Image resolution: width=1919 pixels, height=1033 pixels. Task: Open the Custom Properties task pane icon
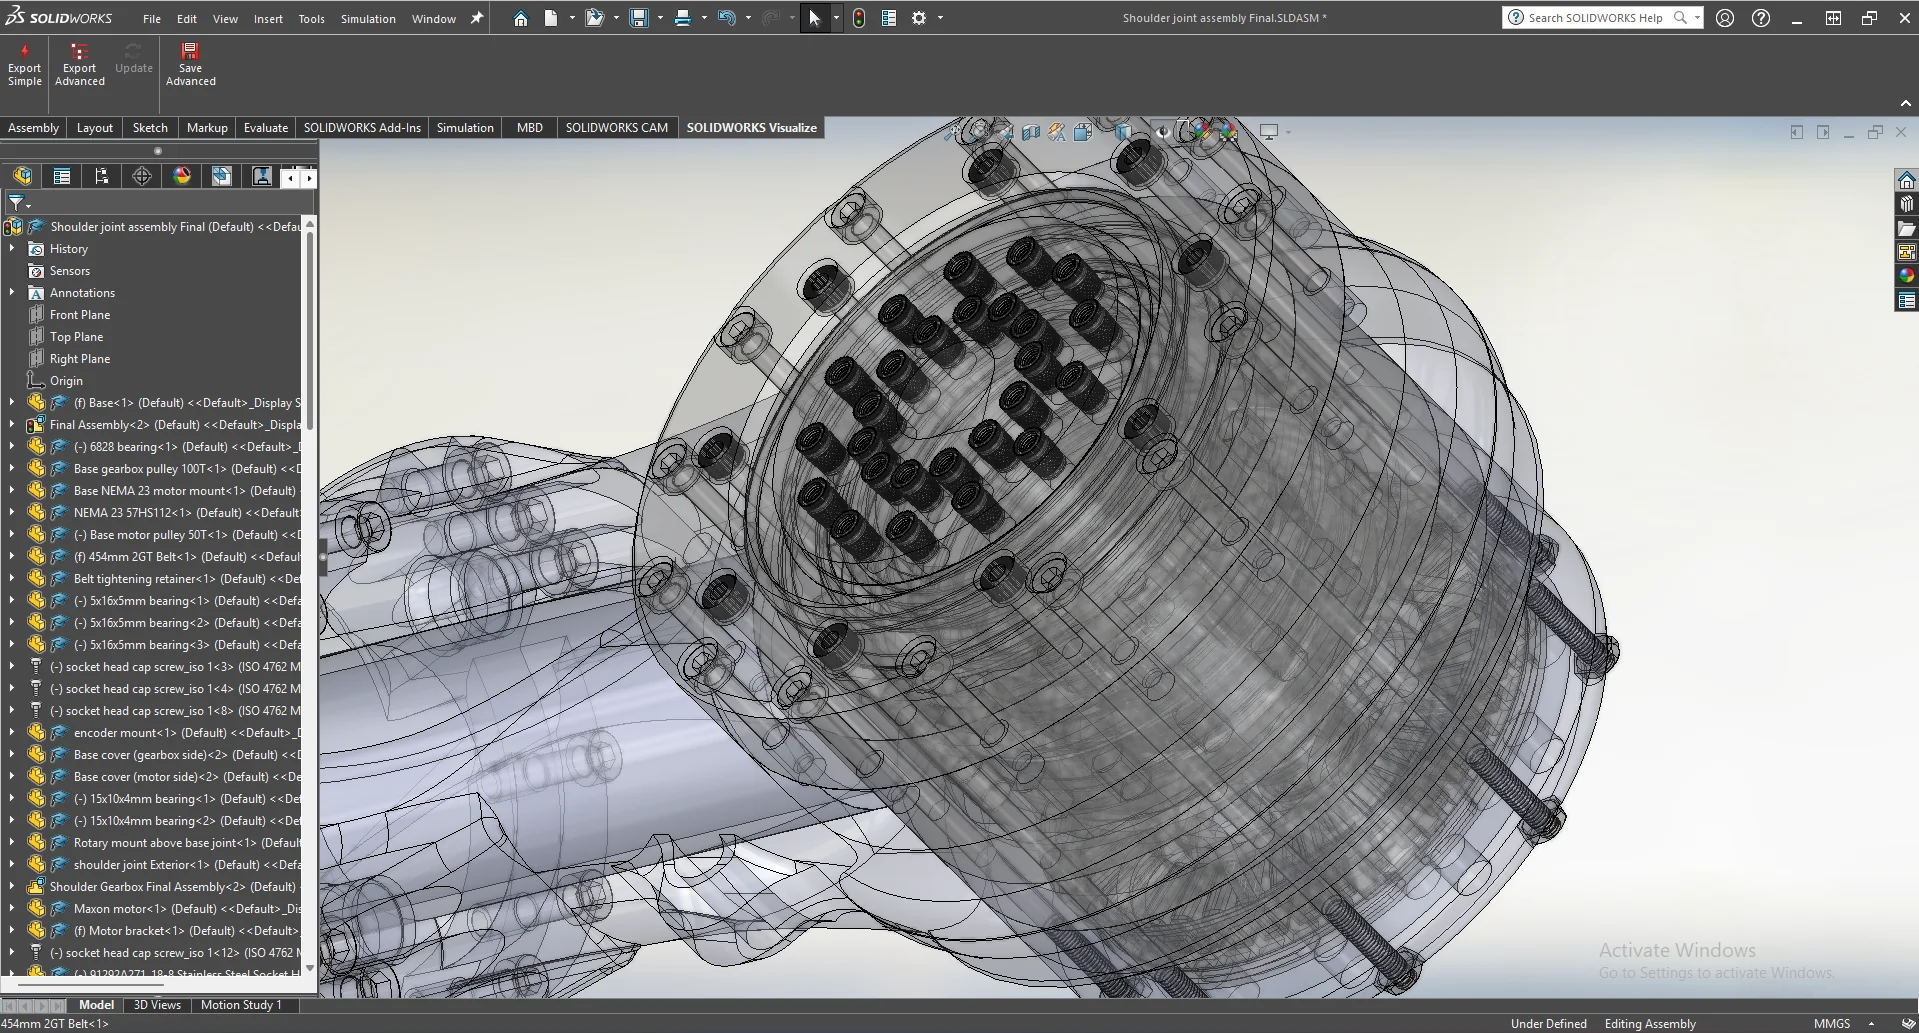pyautogui.click(x=1907, y=300)
